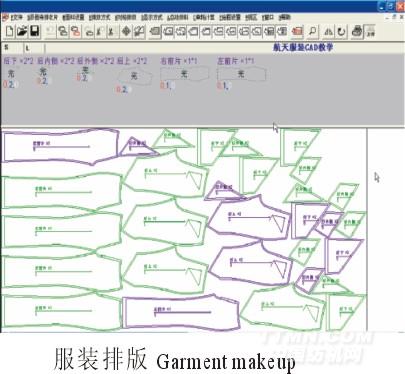This screenshot has height=374, width=405.
Task: Select the four-way move arrows icon
Action: coord(126,32)
